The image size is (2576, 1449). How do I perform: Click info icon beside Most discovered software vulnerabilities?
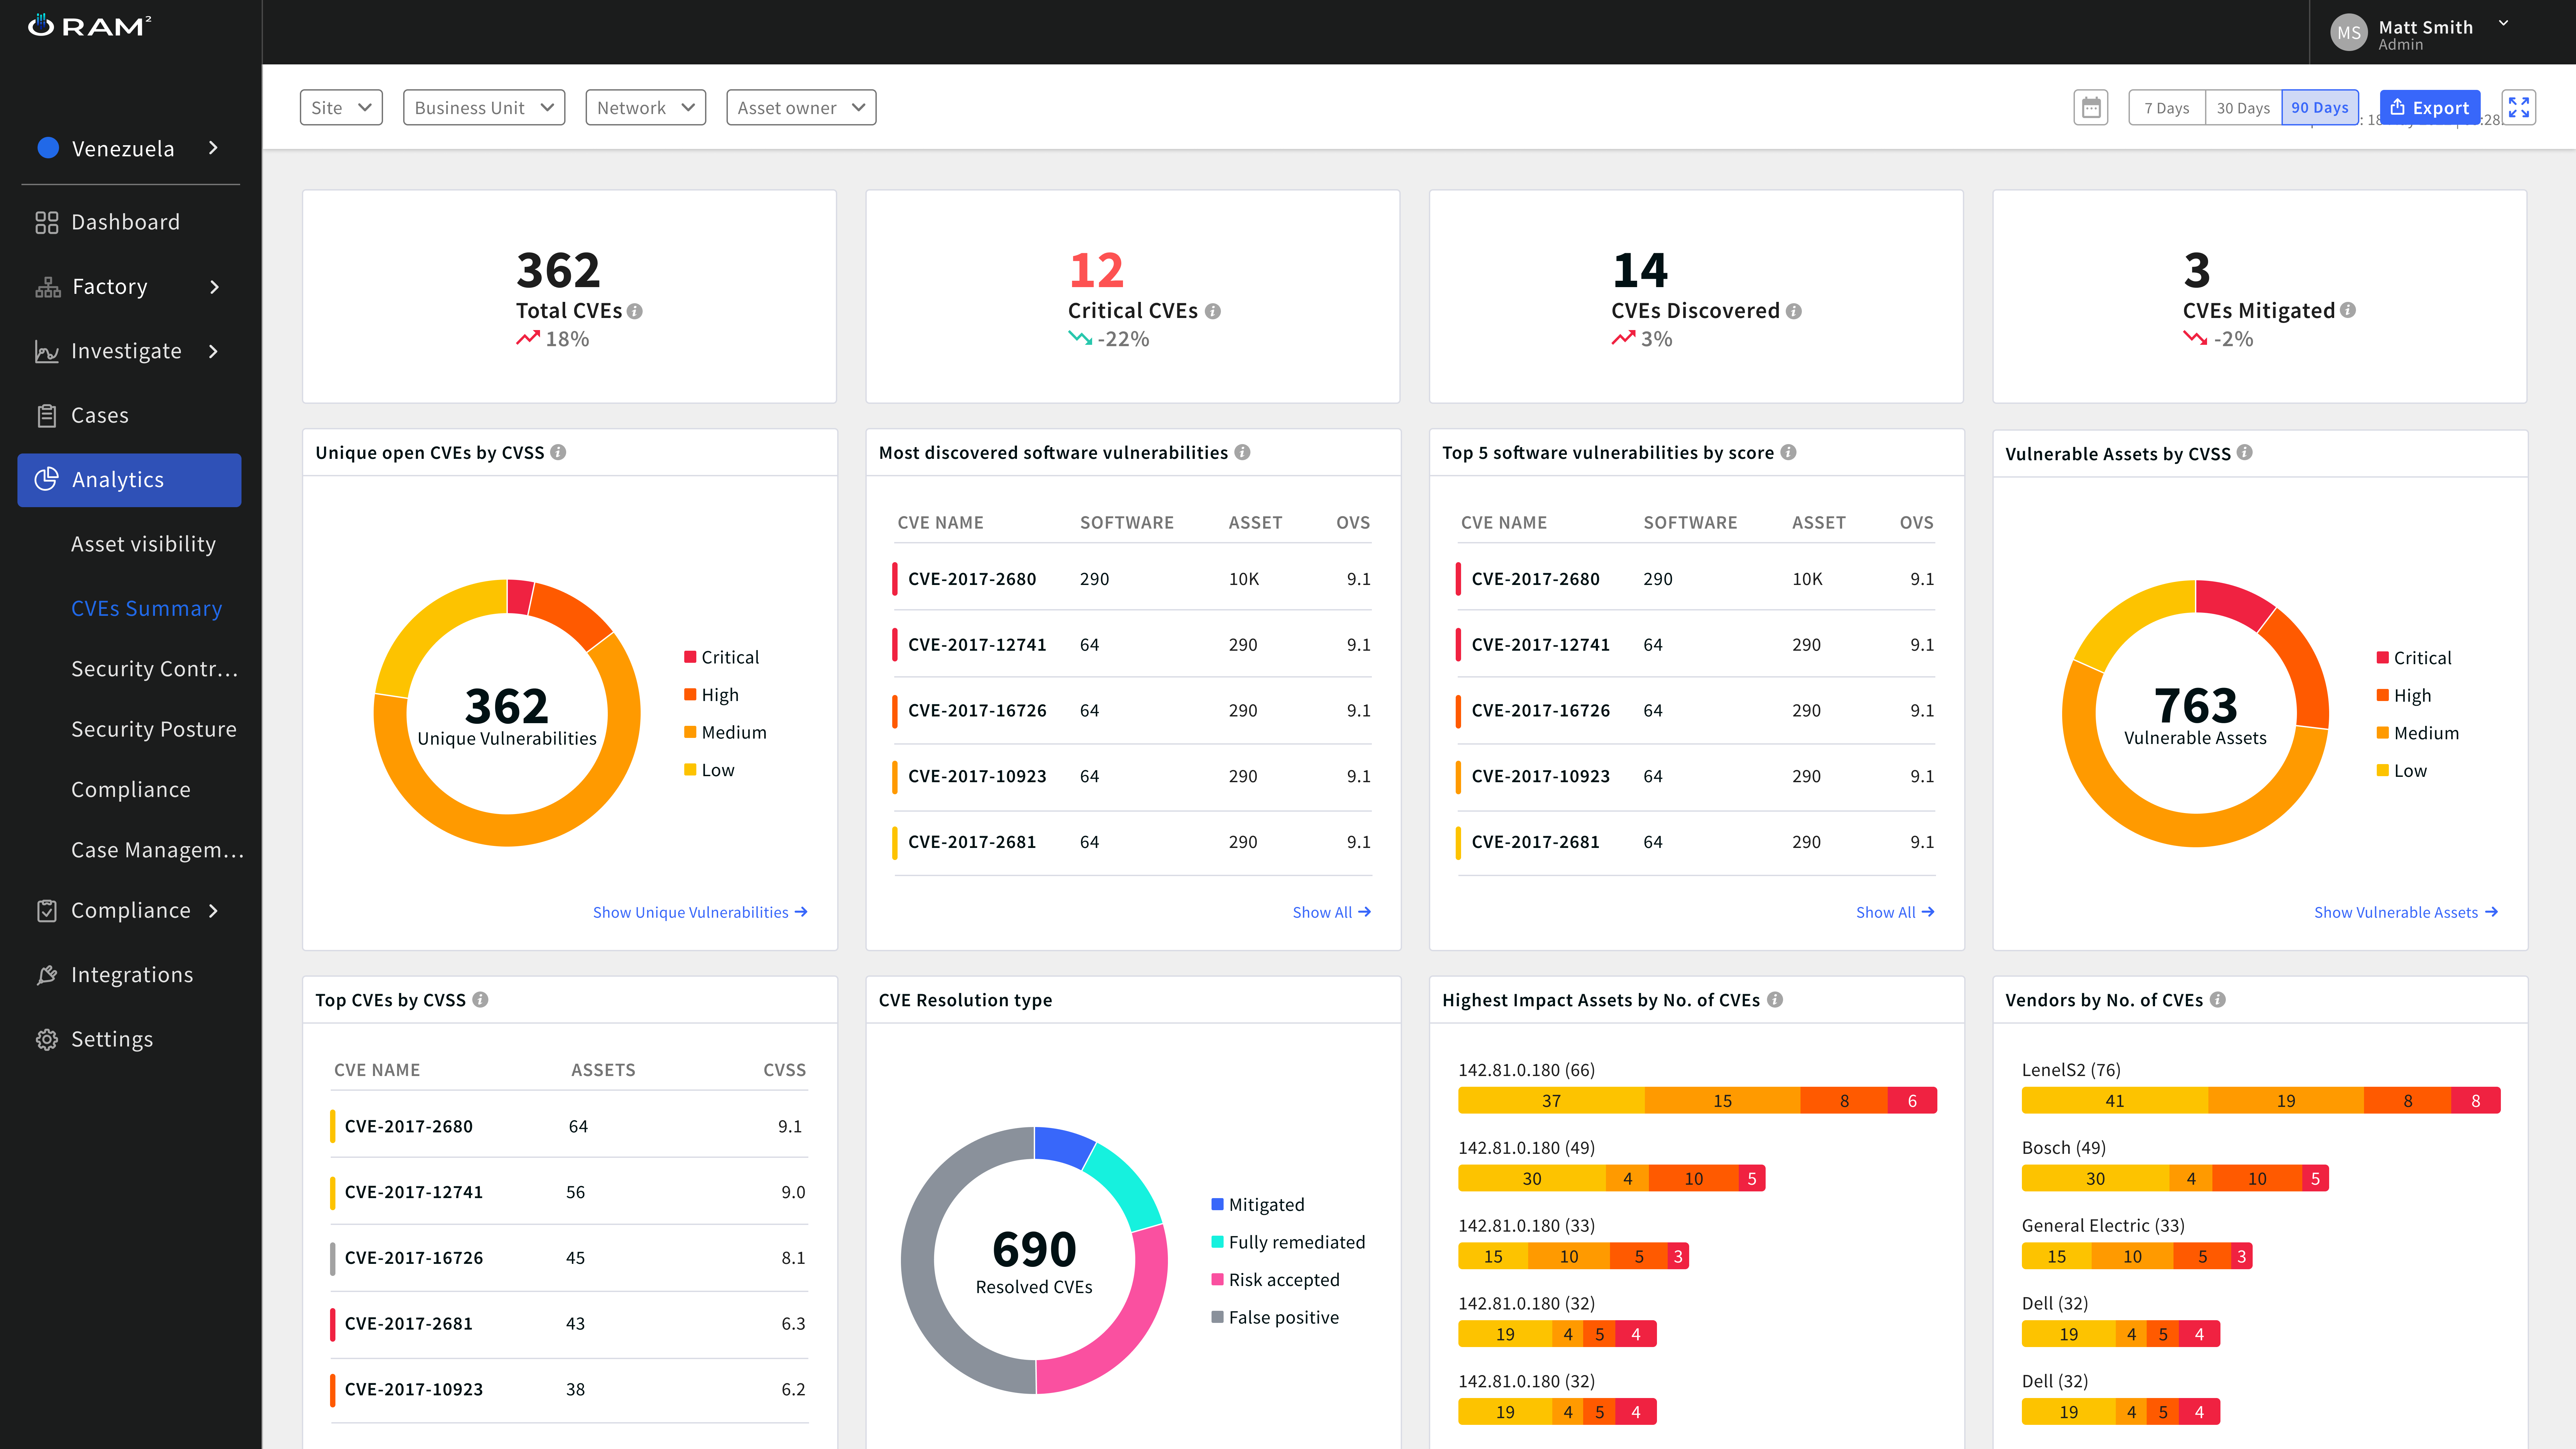[x=1242, y=452]
